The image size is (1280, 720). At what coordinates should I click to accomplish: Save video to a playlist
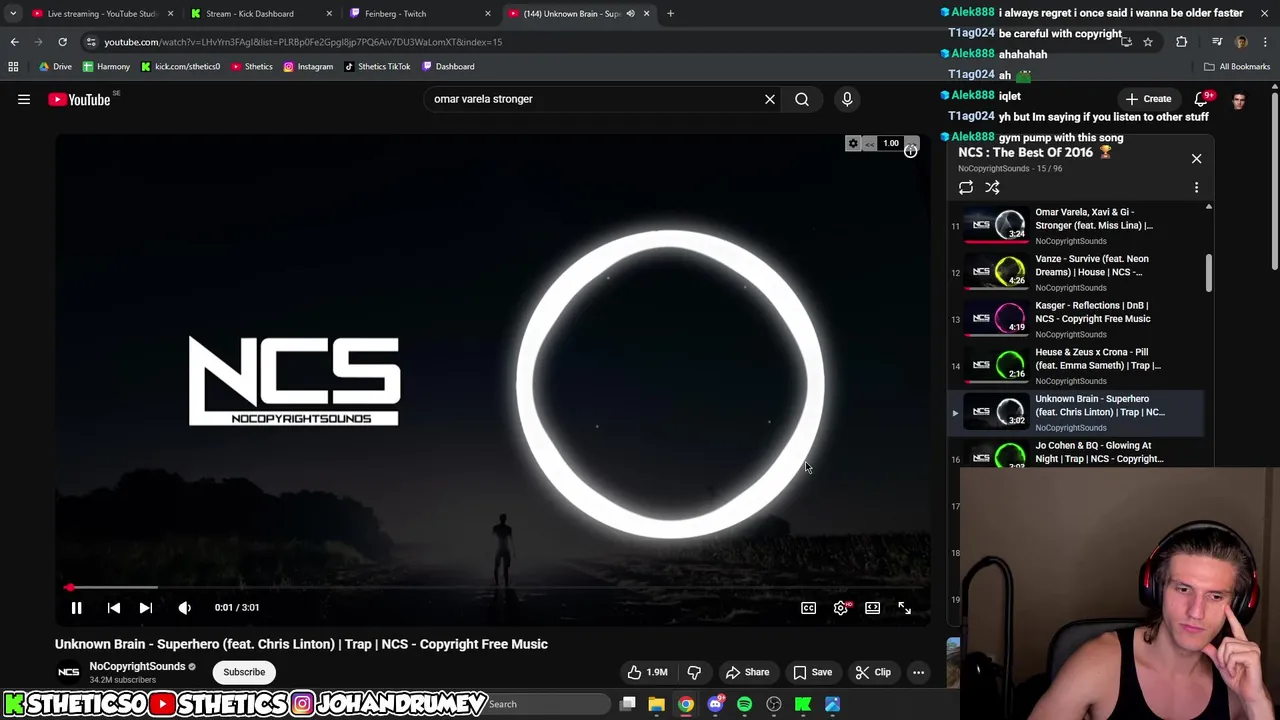[x=812, y=672]
